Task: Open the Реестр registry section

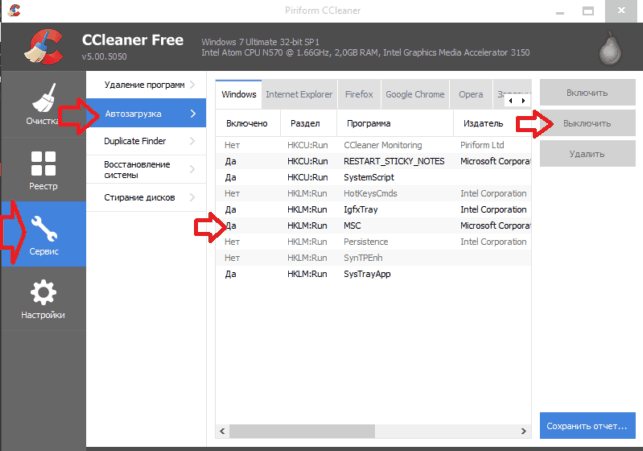Action: [x=43, y=170]
